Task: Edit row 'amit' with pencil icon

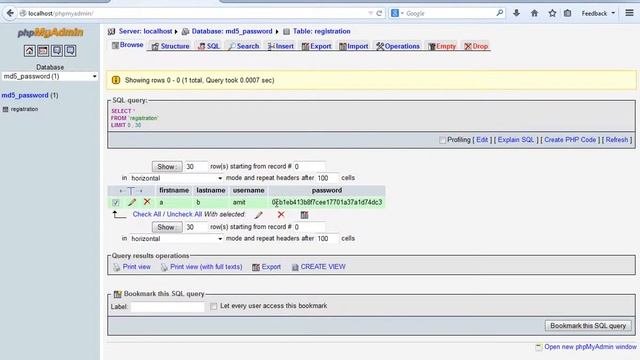Action: 132,202
